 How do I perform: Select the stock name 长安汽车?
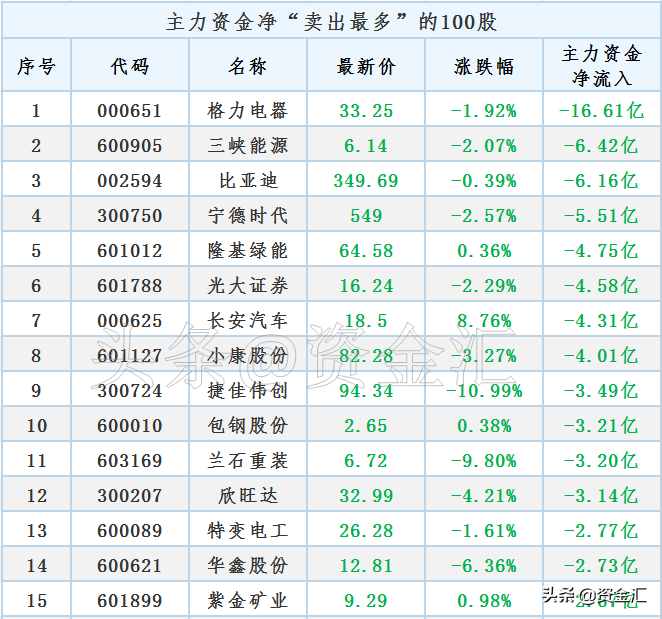[248, 321]
